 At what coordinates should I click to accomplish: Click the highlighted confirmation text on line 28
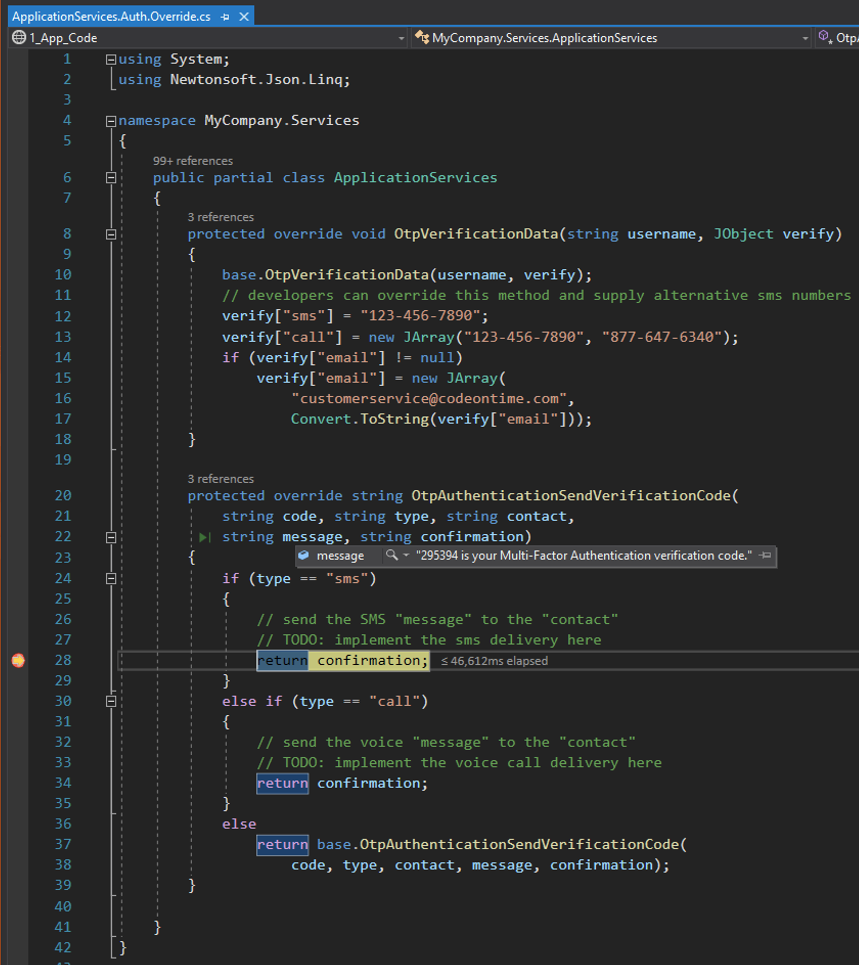click(x=369, y=660)
